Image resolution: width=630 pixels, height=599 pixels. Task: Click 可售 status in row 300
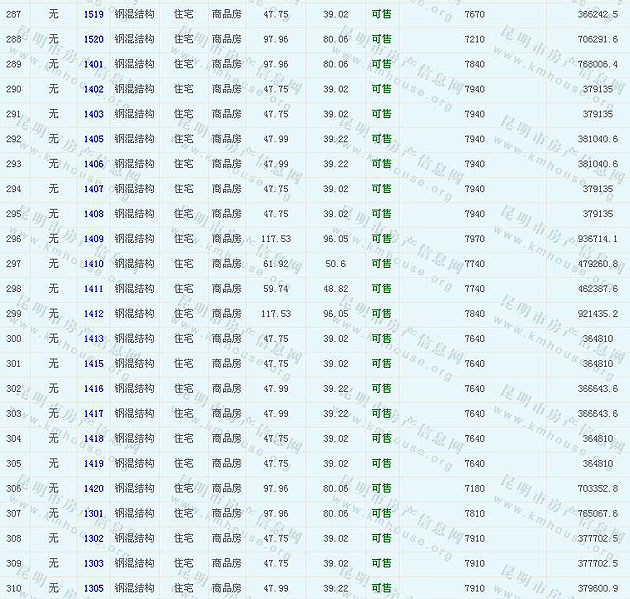coord(381,339)
